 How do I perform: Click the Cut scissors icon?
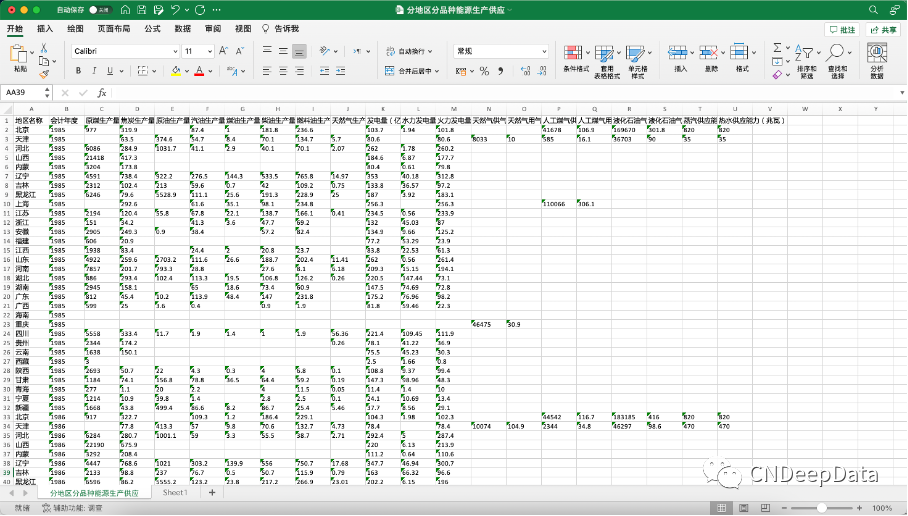43,48
